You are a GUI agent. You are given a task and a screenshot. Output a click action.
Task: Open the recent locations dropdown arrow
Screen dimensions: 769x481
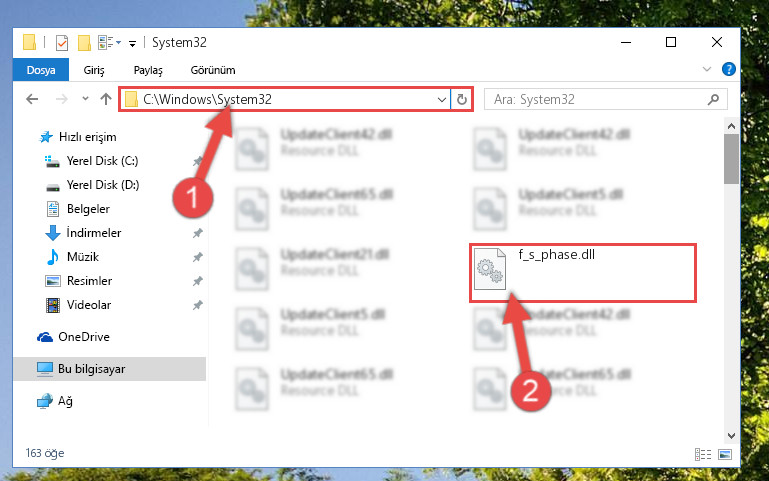85,99
